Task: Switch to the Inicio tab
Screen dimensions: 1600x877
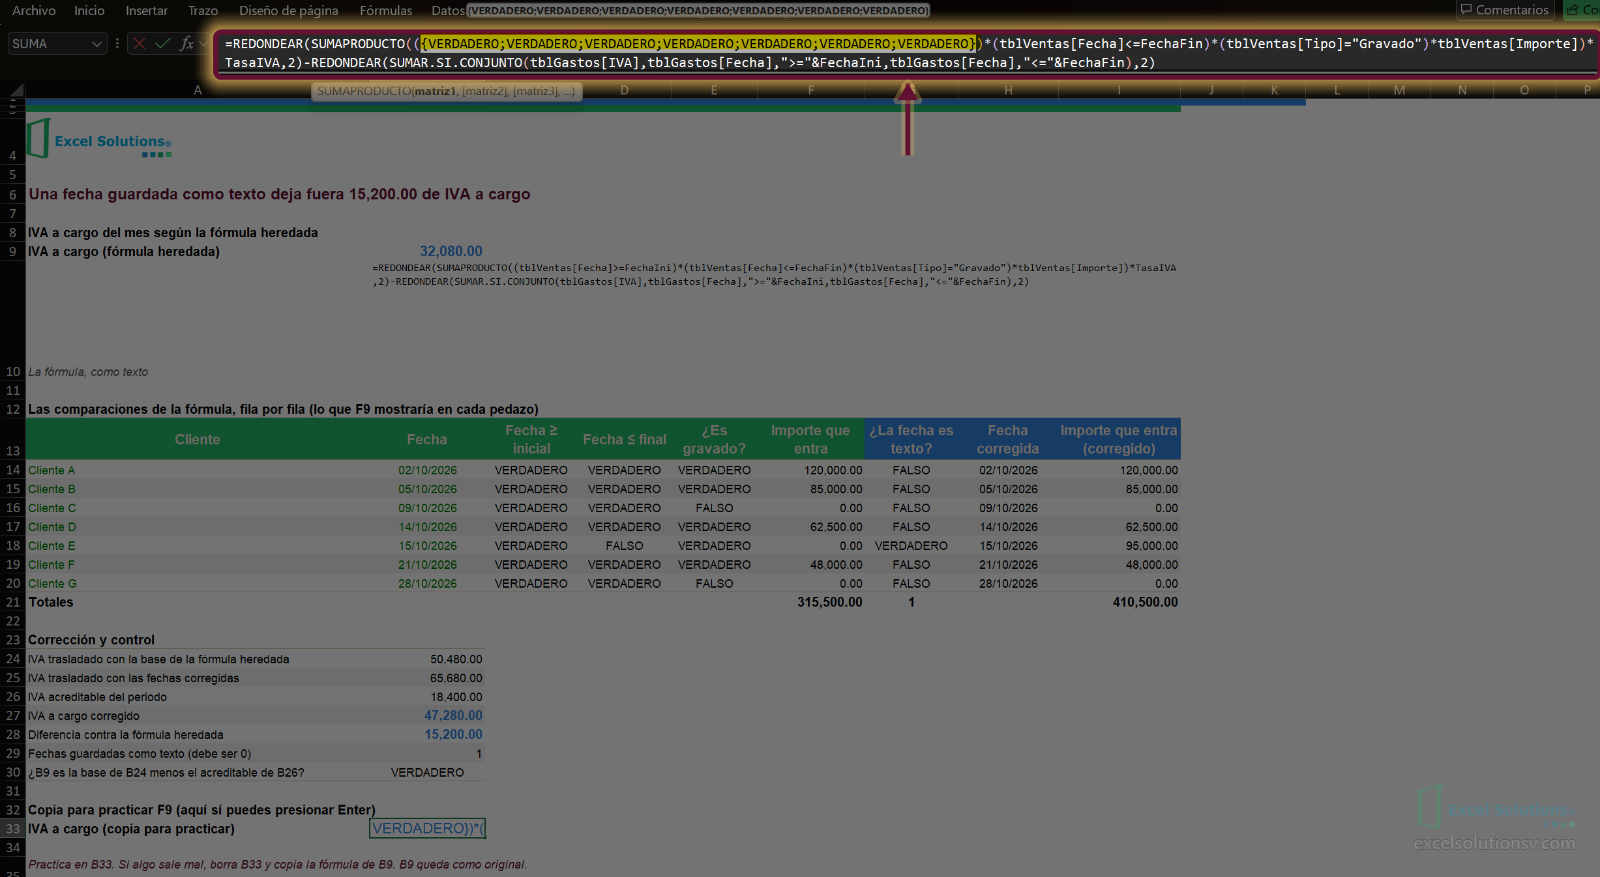Action: [x=89, y=10]
